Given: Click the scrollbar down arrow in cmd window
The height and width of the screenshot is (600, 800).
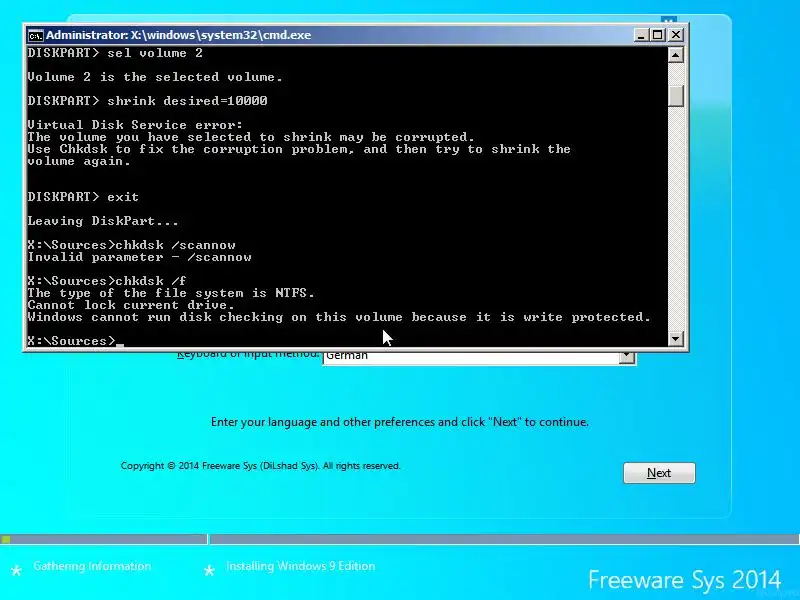Looking at the screenshot, I should (x=676, y=338).
